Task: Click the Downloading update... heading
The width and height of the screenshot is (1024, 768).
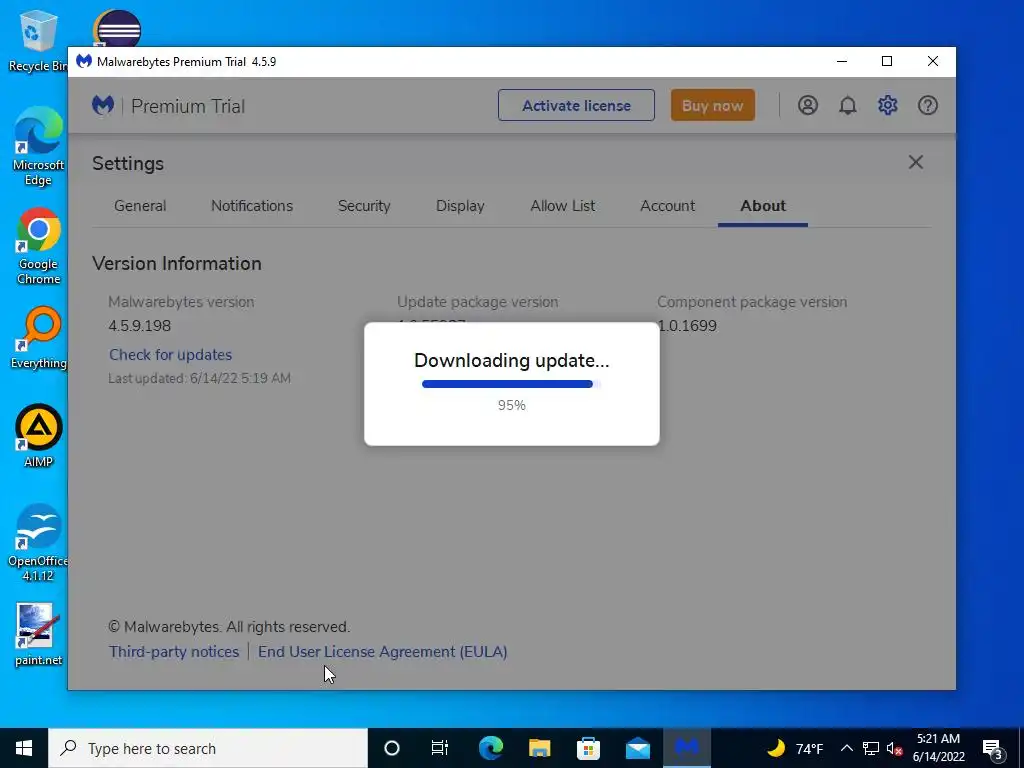Action: click(x=511, y=360)
